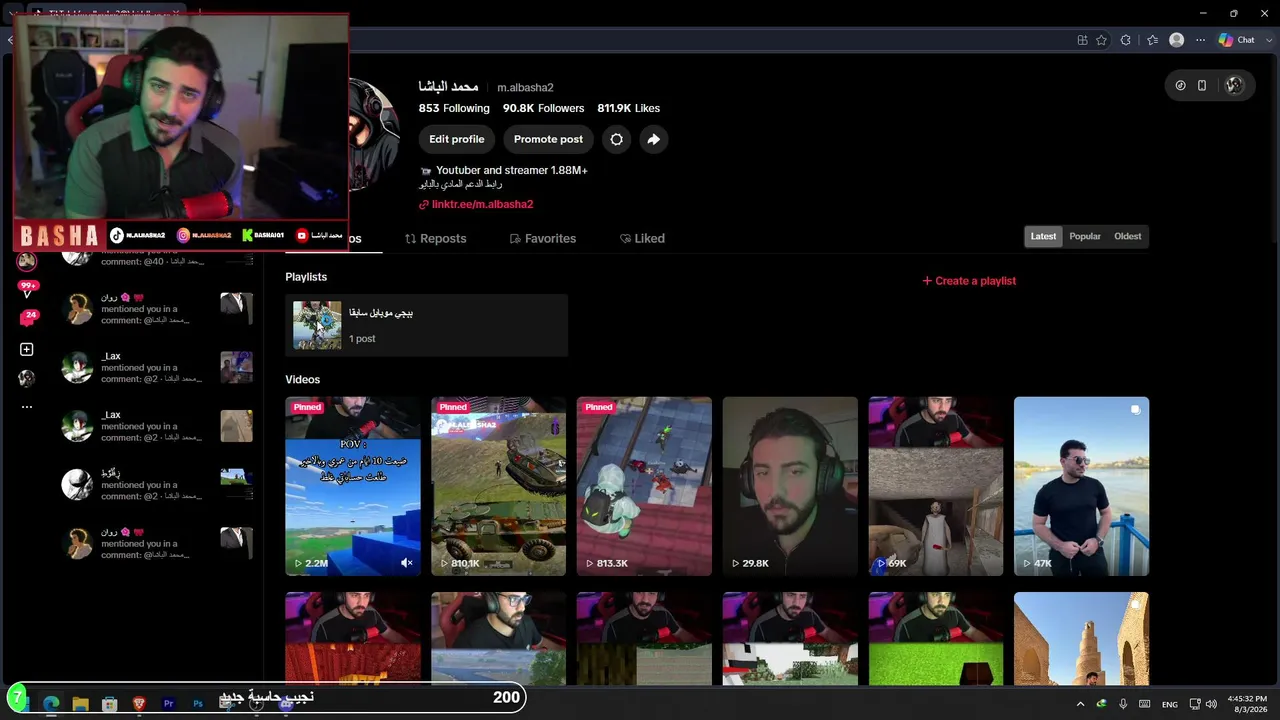
Task: Open the photo post with 47K views
Action: 1082,486
